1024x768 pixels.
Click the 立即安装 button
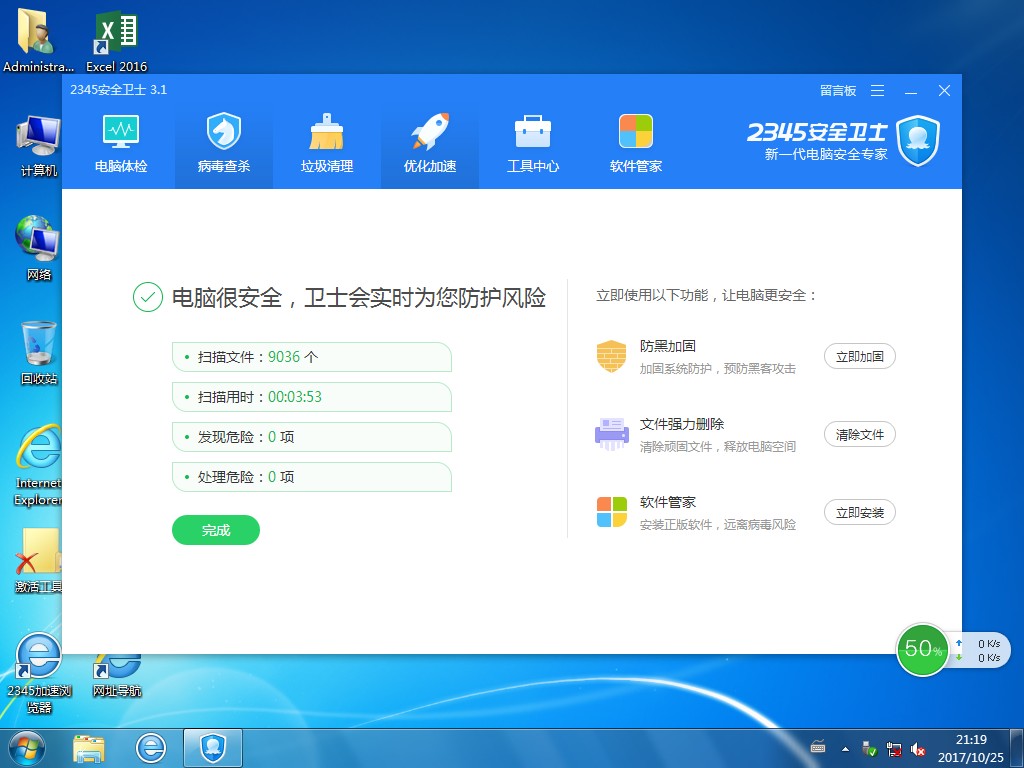point(859,513)
